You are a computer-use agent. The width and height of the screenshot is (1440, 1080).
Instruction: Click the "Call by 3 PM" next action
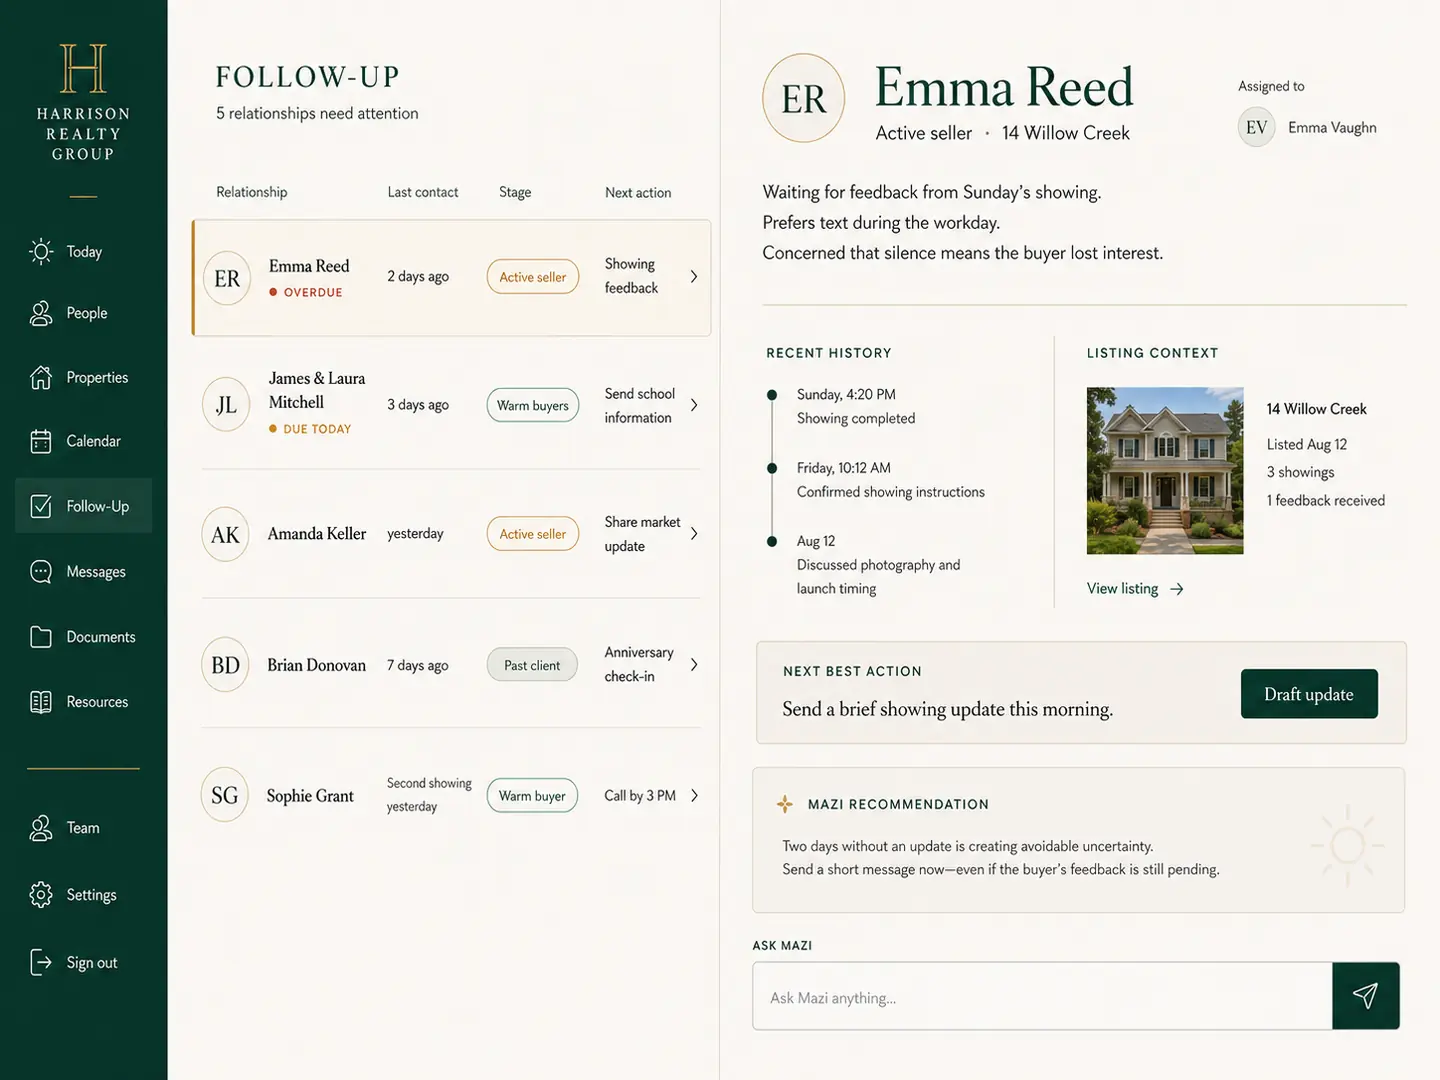[640, 796]
